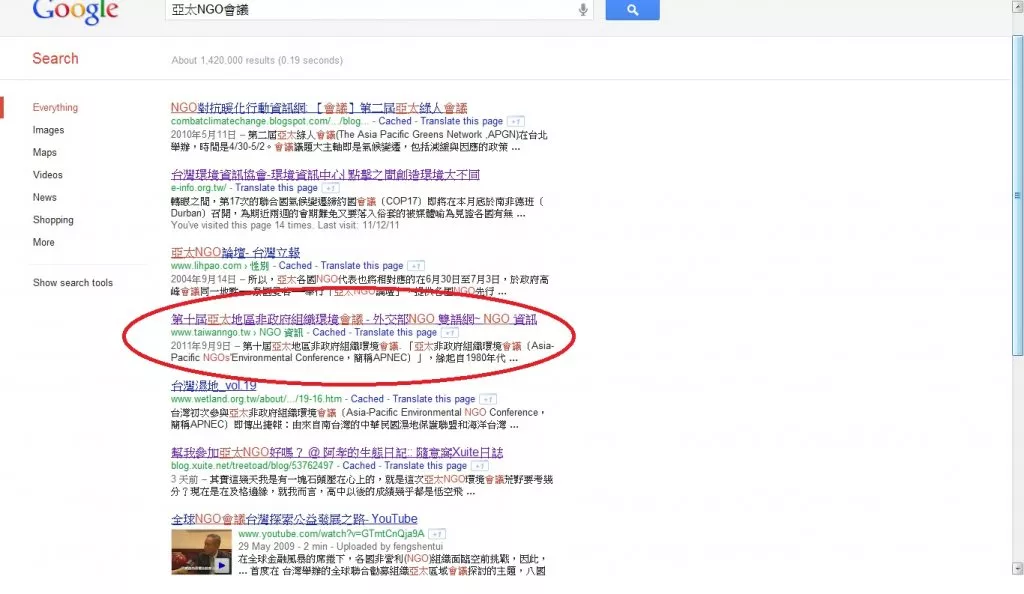Expand More search categories in sidebar
This screenshot has height=594, width=1024.
(44, 242)
